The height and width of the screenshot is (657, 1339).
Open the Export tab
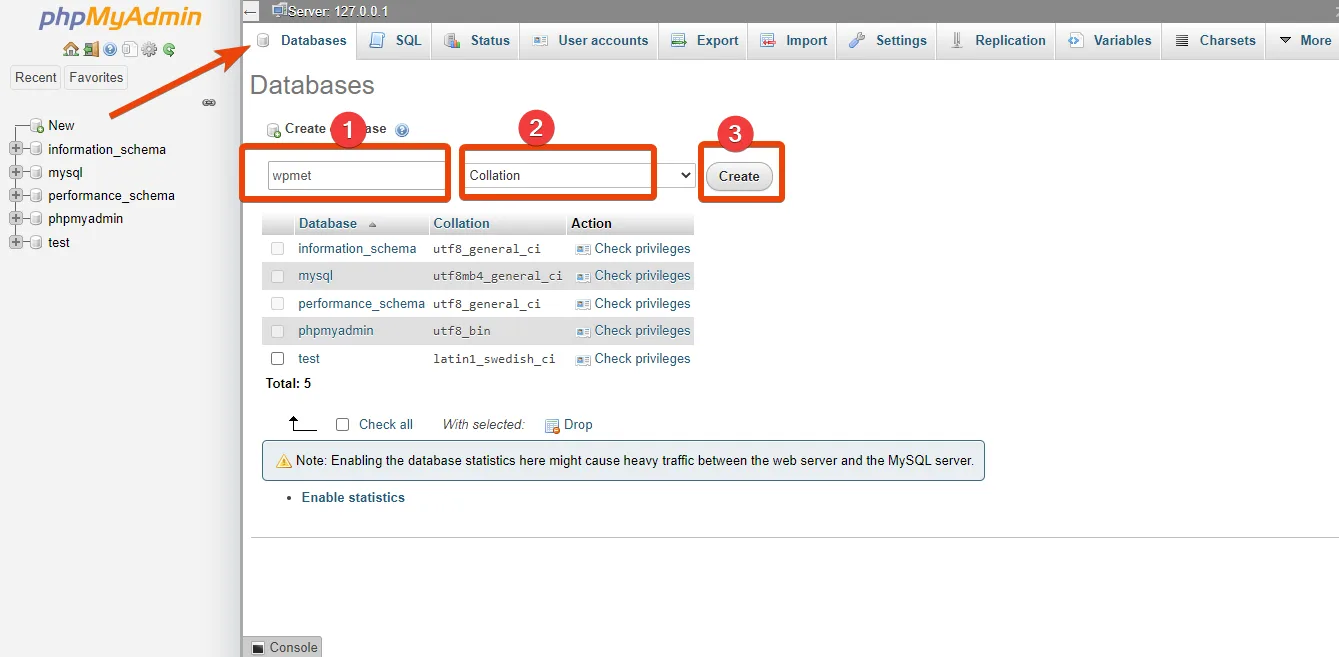pyautogui.click(x=705, y=41)
